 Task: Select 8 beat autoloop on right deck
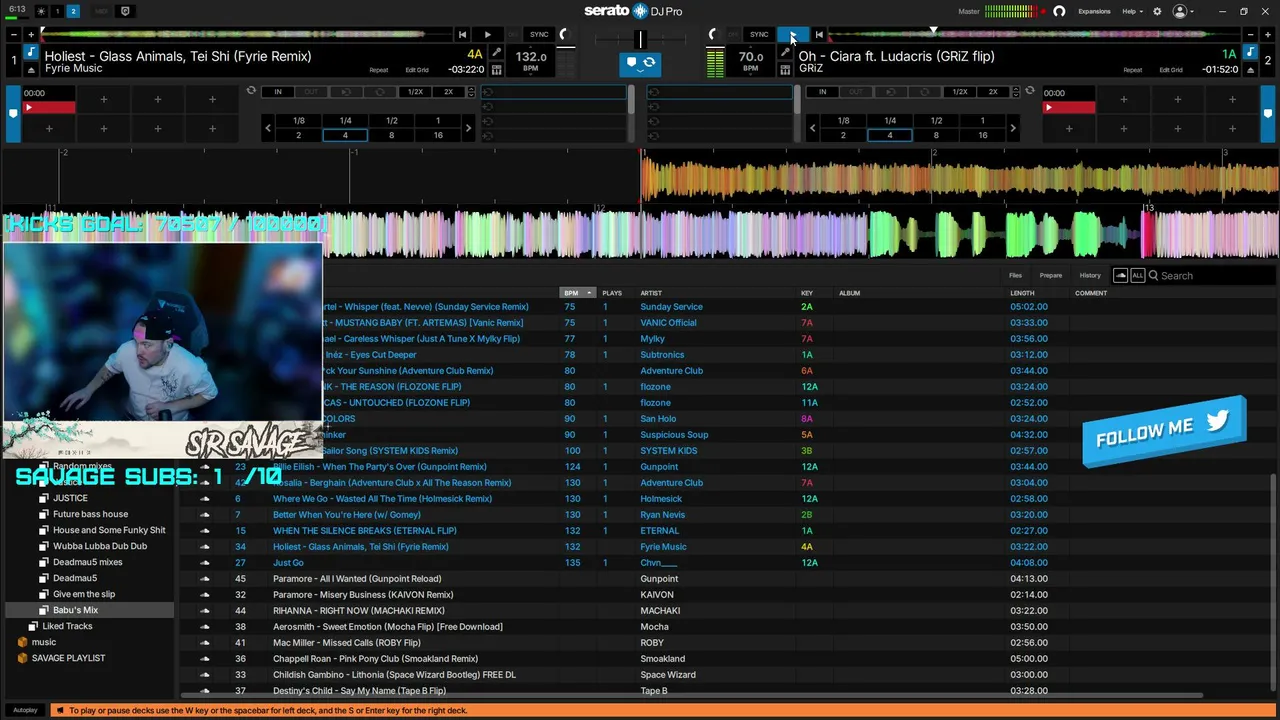[936, 135]
